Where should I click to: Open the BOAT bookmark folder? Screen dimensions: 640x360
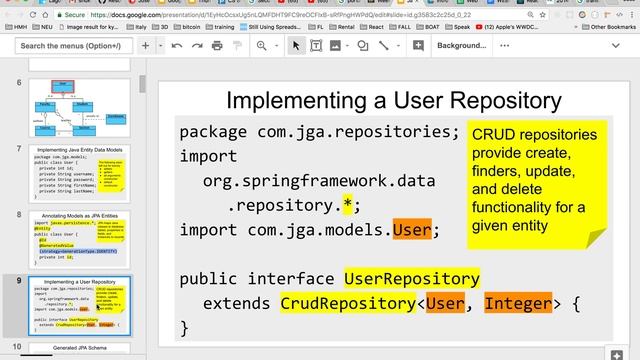point(428,27)
